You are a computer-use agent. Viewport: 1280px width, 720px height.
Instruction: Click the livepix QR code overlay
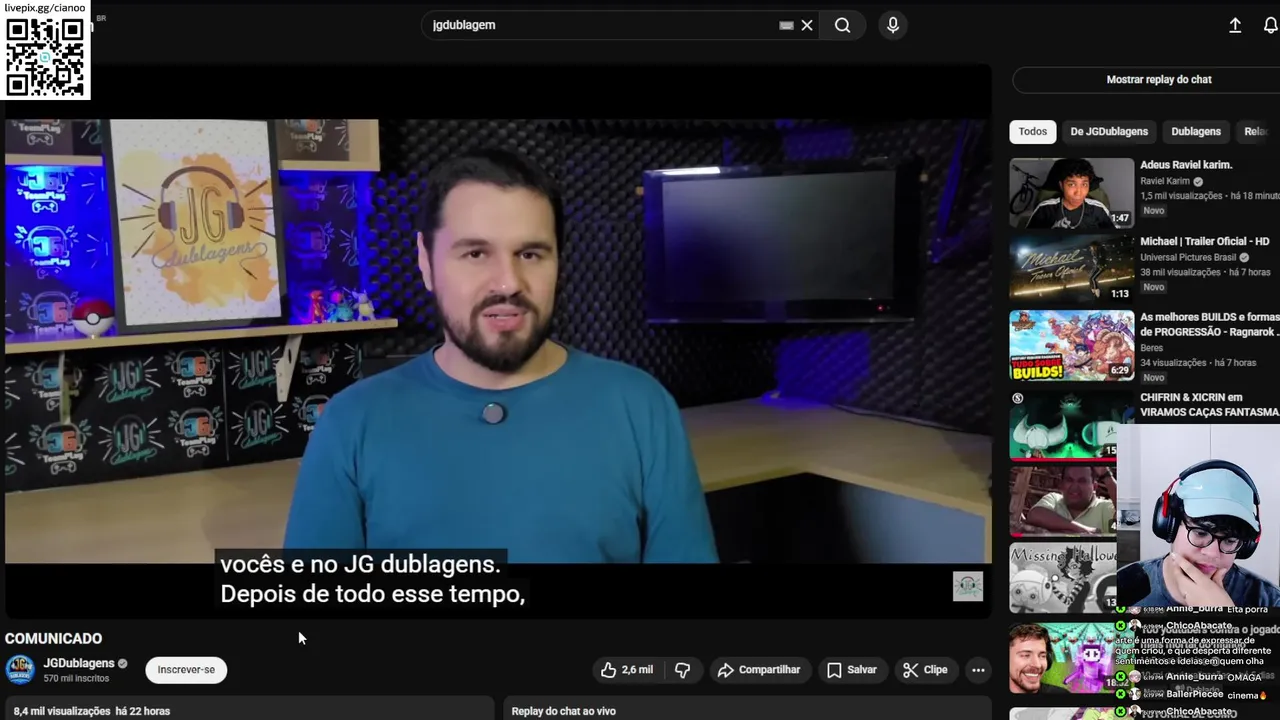(45, 57)
